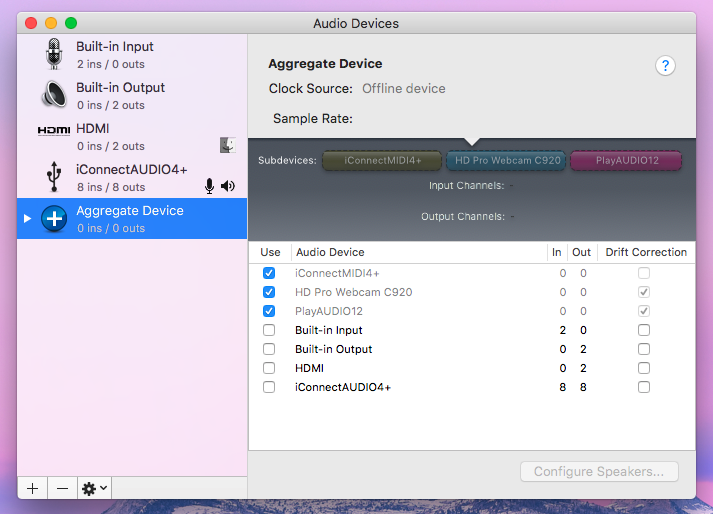Click the Configure Speakers button

tap(599, 472)
